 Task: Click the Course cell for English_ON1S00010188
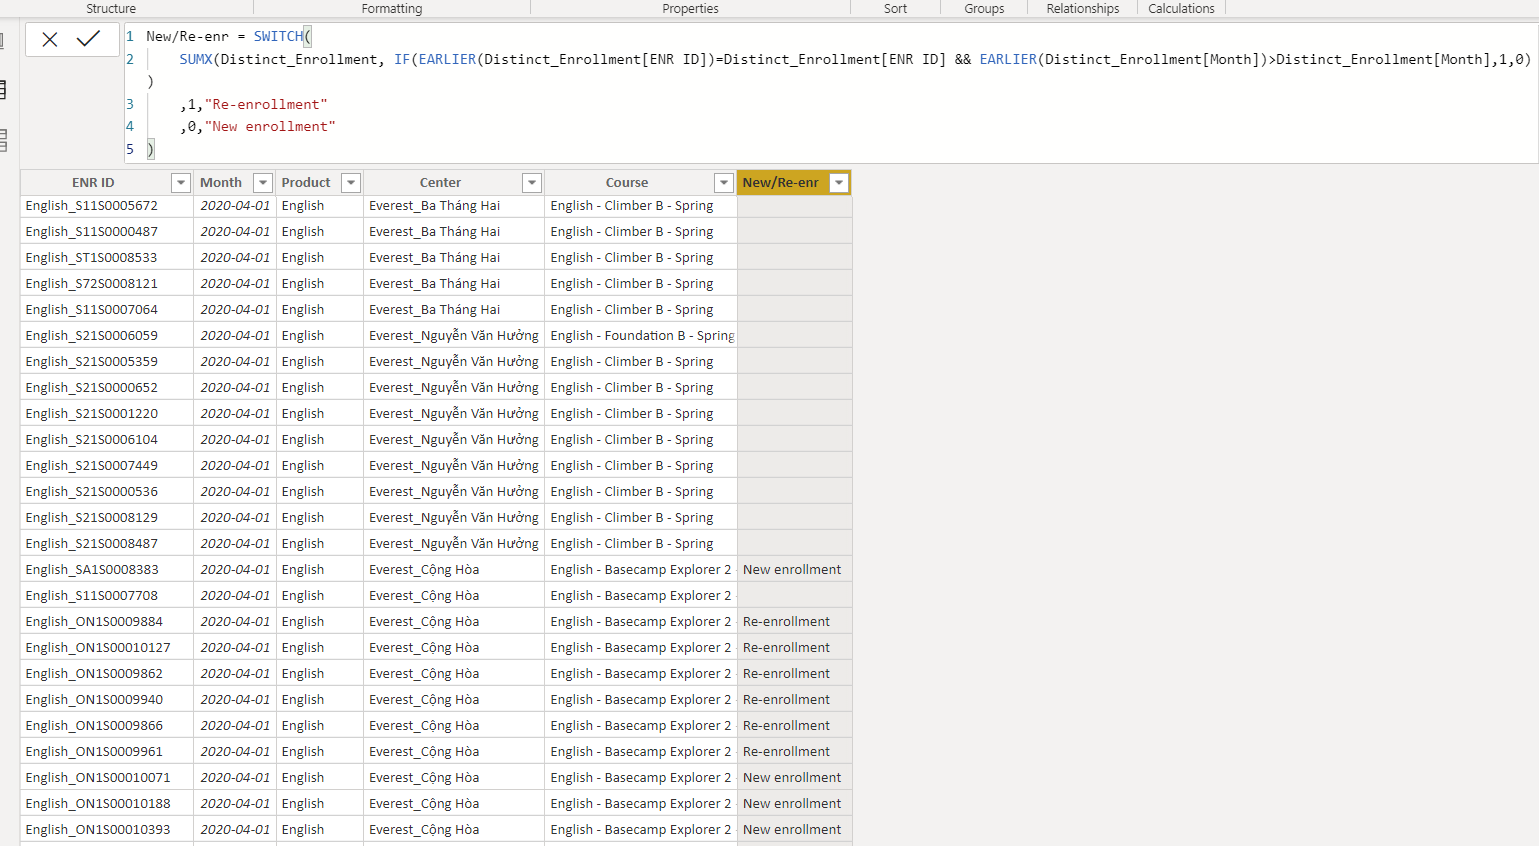640,804
